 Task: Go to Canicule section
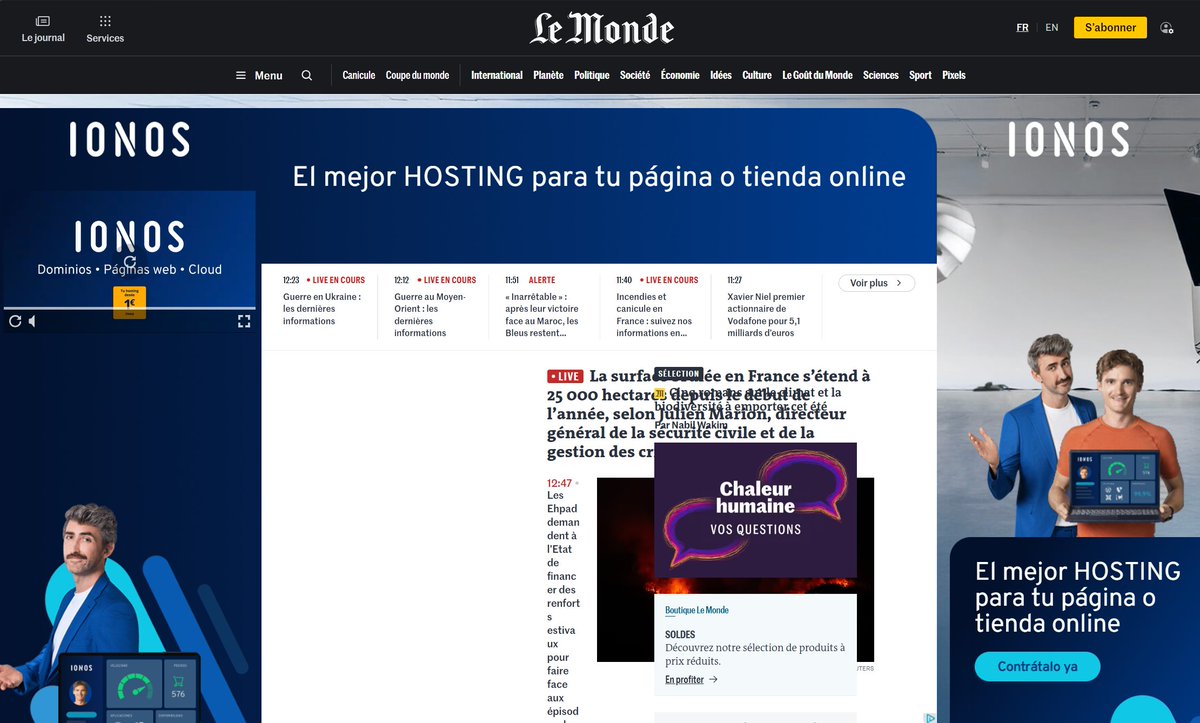359,75
